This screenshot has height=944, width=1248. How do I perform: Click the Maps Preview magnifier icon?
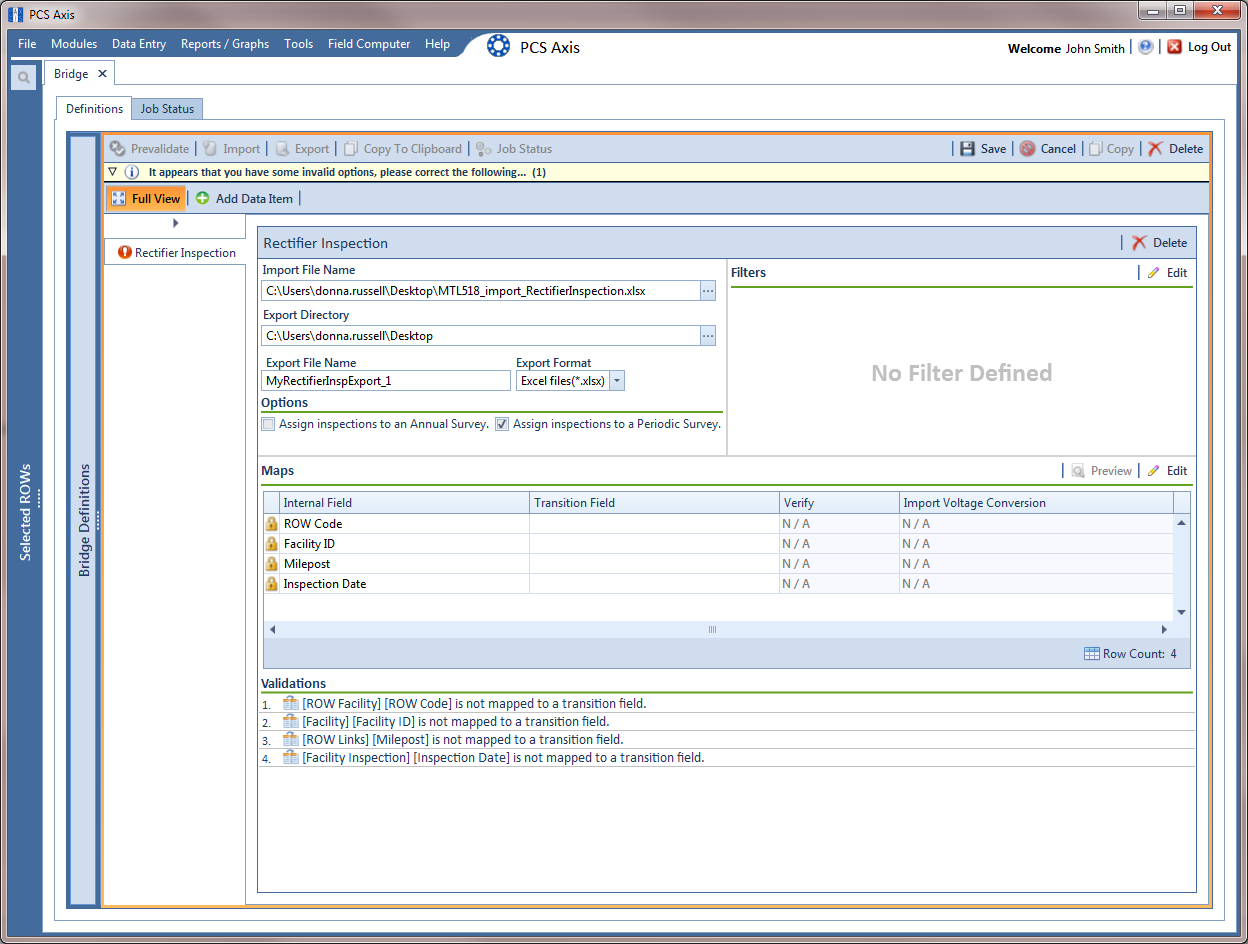1078,471
